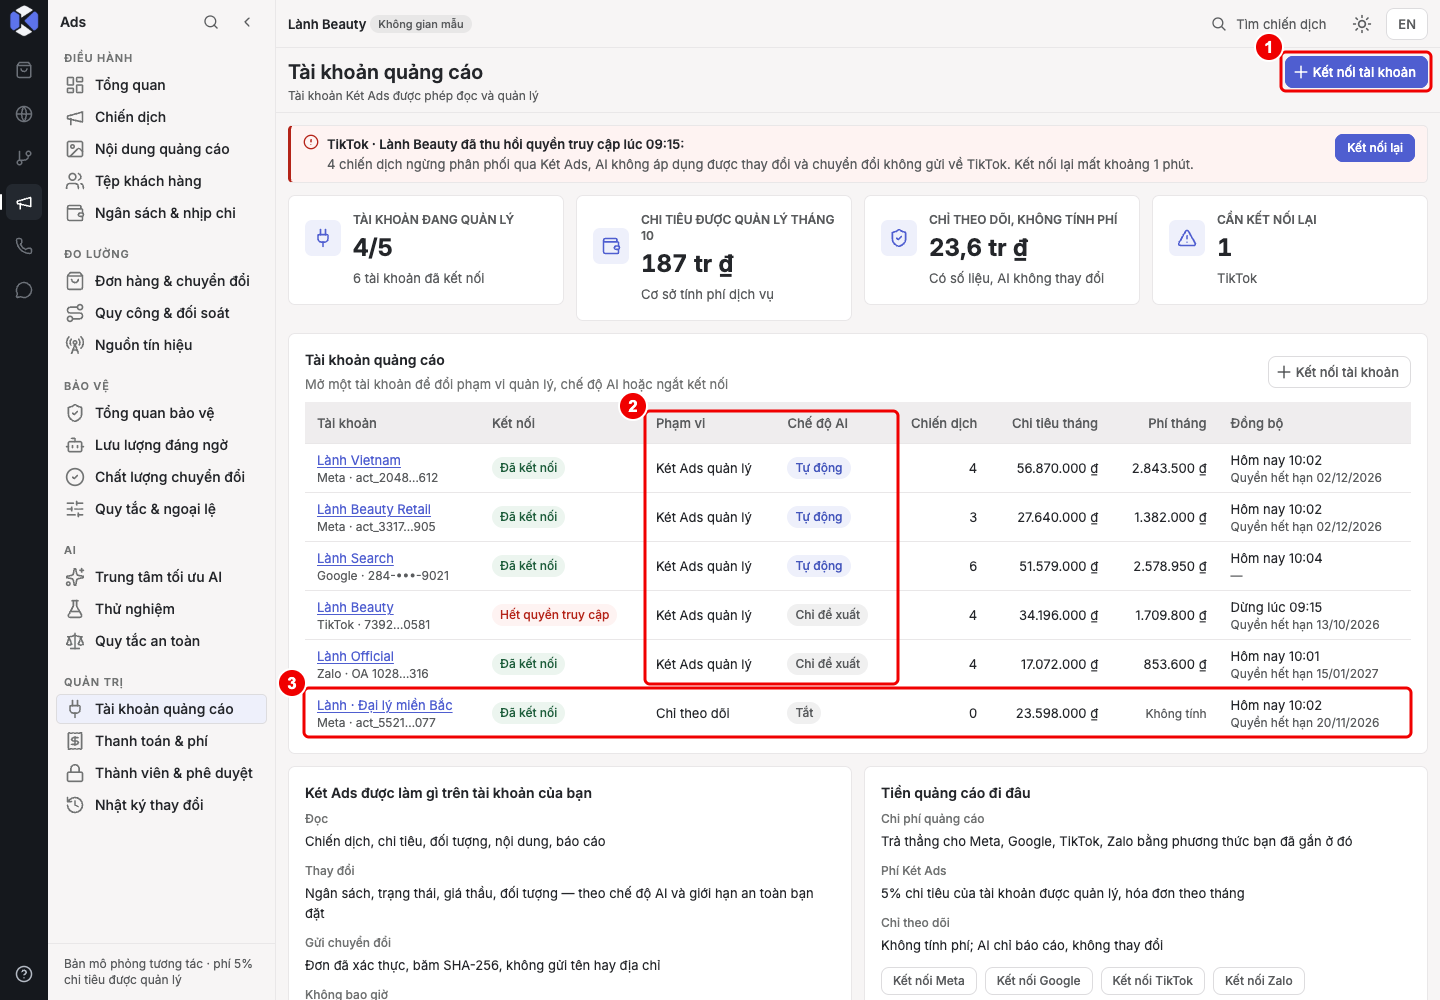
Task: Collapse the Ads sidebar with the chevron
Action: point(247,22)
